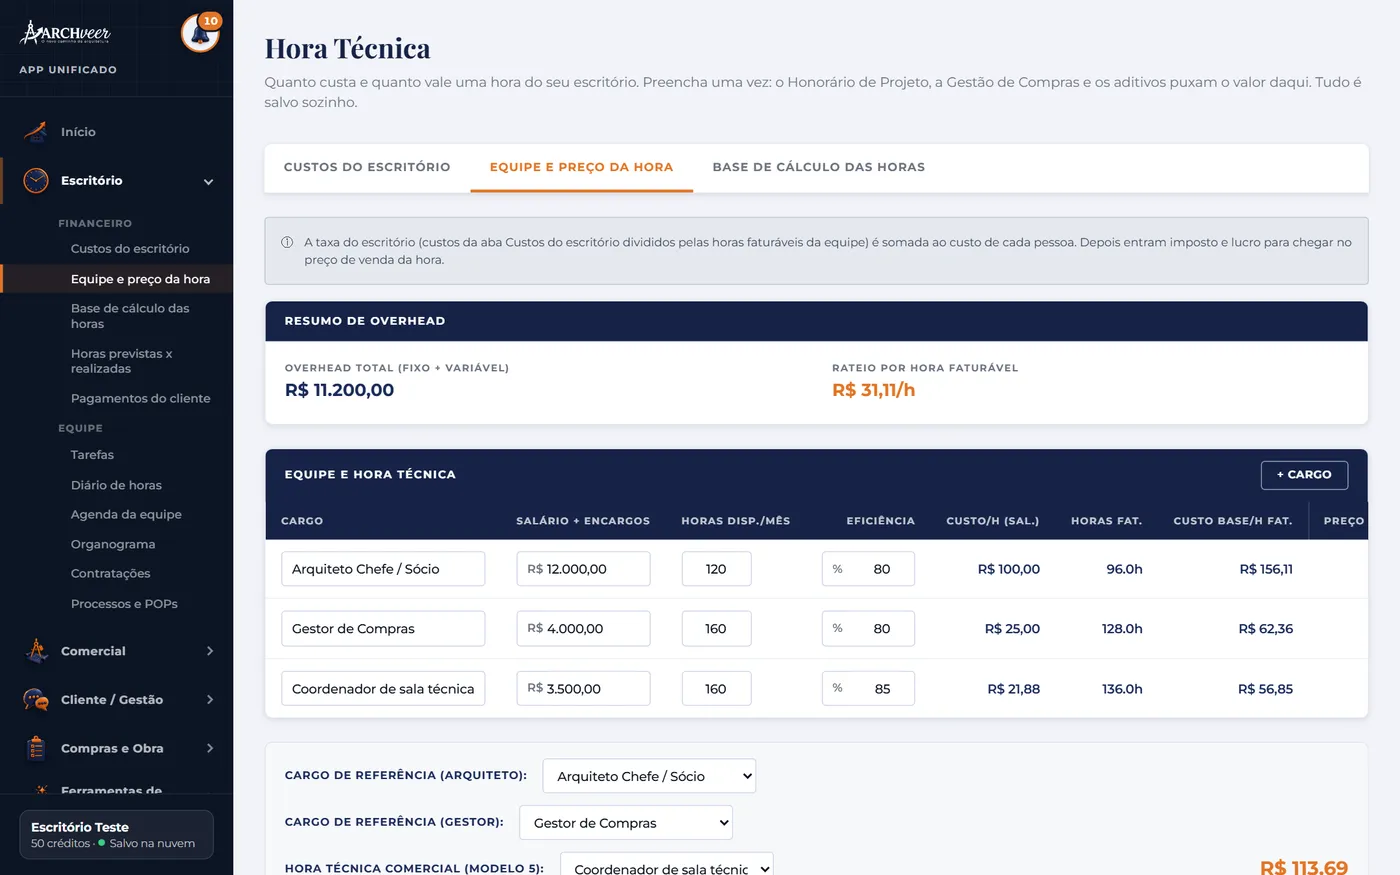The image size is (1400, 875).
Task: Click the Escritório clock icon
Action: [x=36, y=181]
